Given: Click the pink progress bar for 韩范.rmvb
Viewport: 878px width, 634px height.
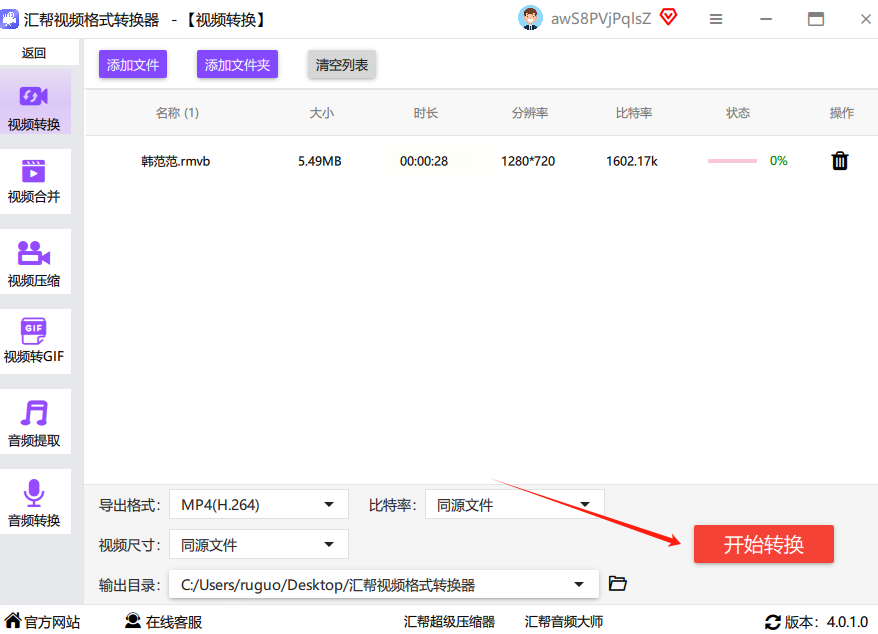Looking at the screenshot, I should coord(732,161).
